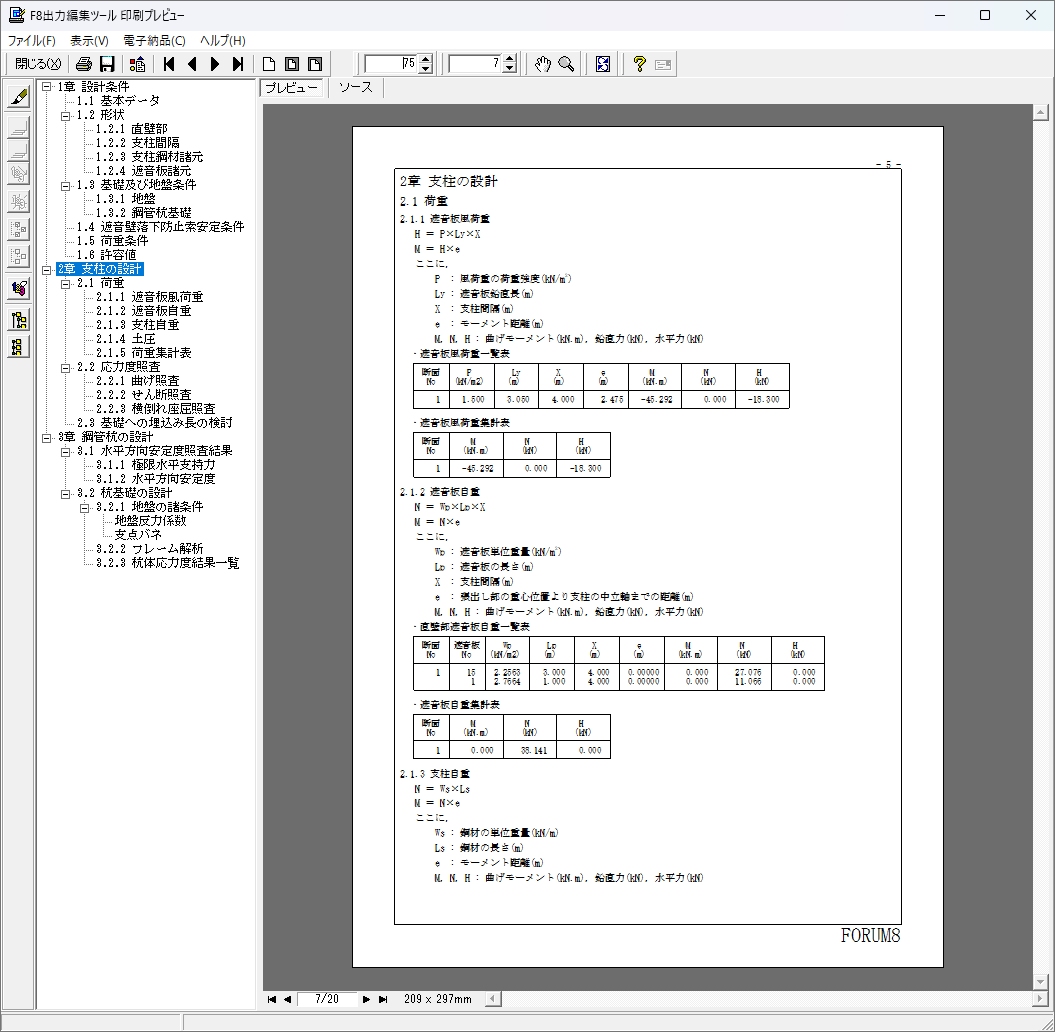Viewport: 1055px width, 1032px height.
Task: Increase the zoom percentage with the up spinner
Action: (x=426, y=59)
